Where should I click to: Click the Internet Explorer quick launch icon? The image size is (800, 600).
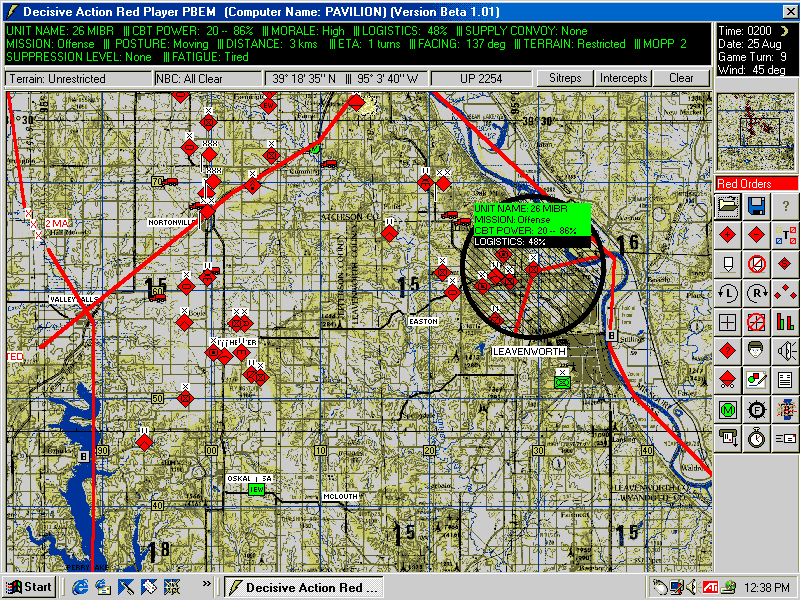[80, 587]
